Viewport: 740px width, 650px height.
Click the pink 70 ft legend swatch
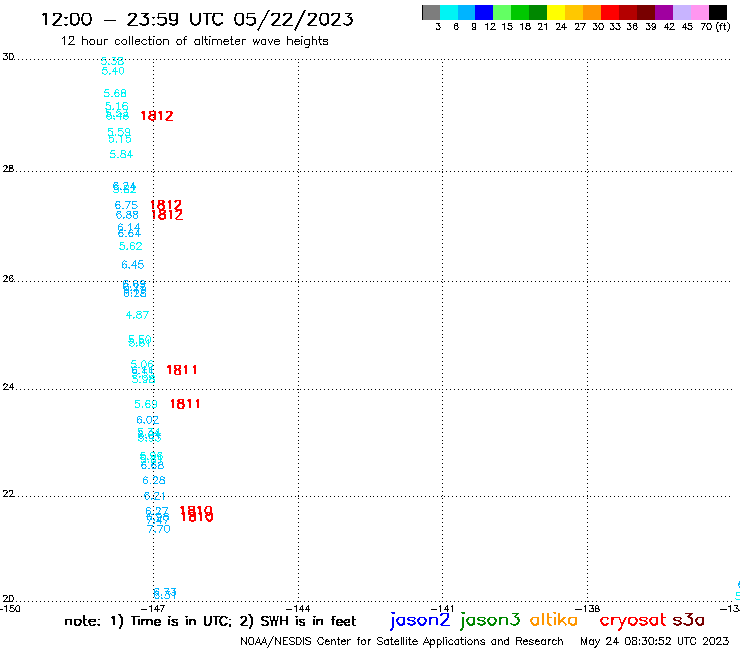[699, 12]
